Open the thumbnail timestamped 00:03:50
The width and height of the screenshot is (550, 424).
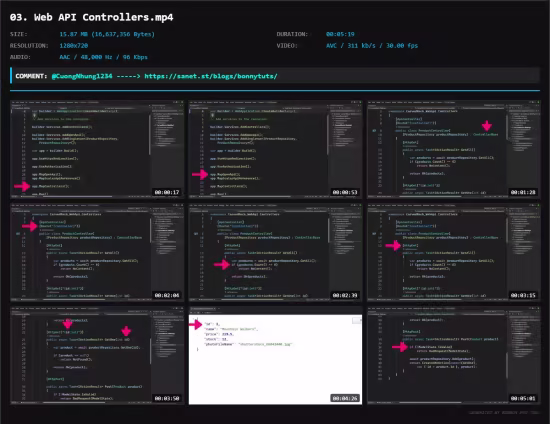tap(97, 355)
